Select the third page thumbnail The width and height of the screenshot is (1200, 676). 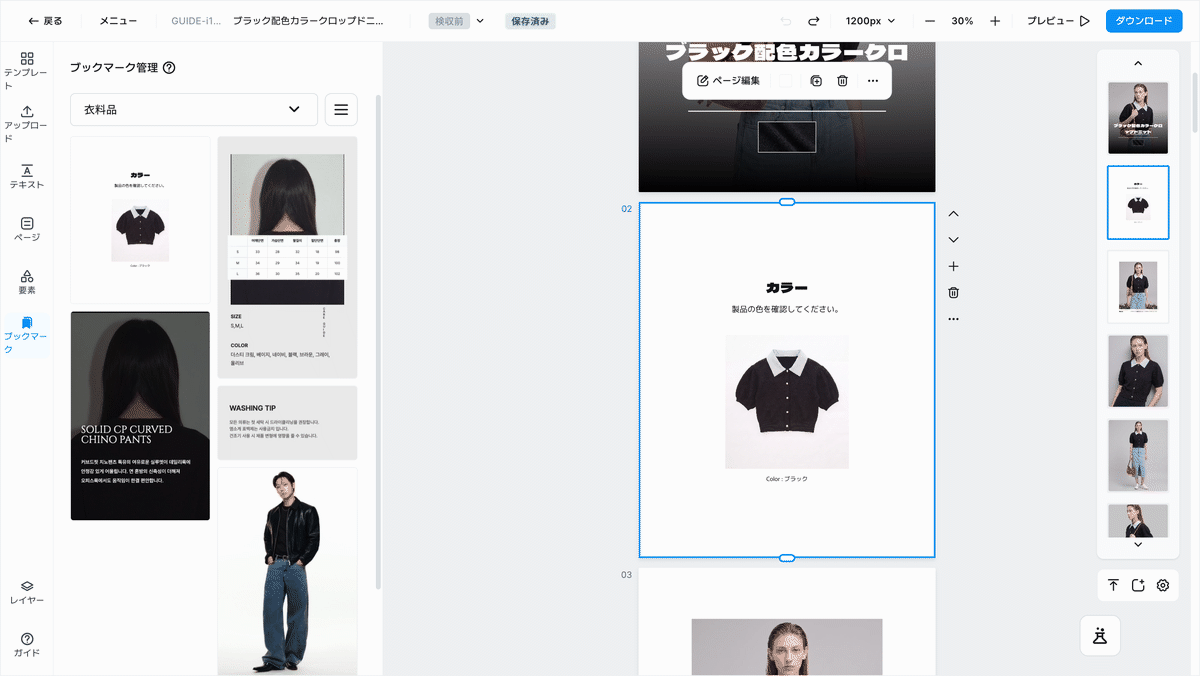click(x=1138, y=287)
